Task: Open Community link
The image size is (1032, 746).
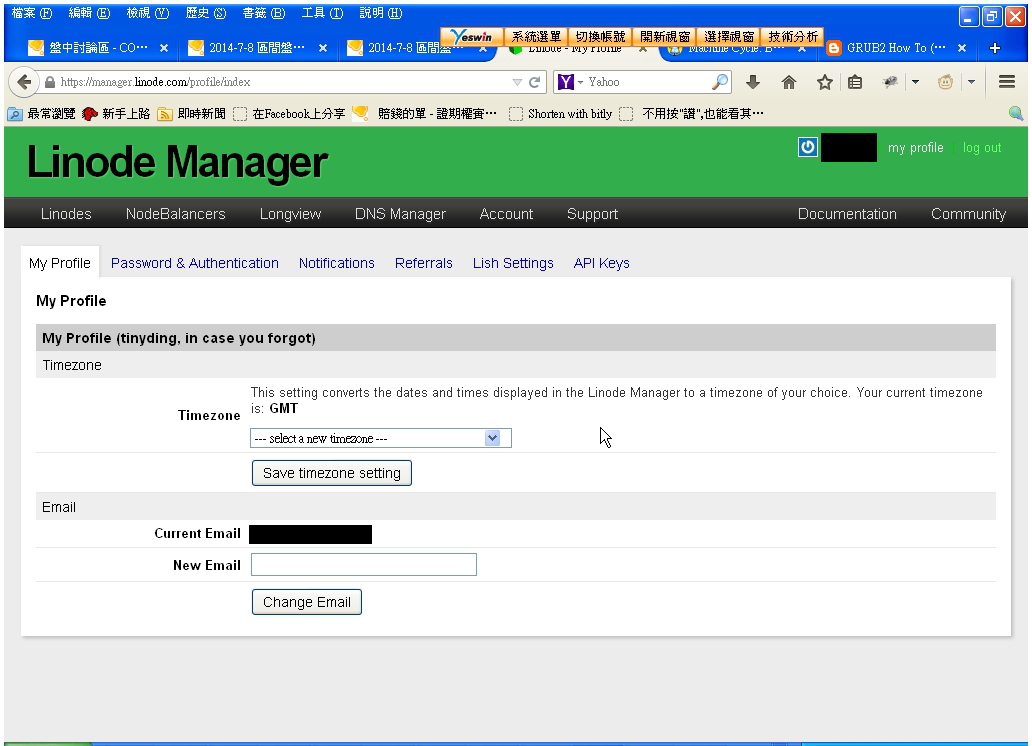Action: coord(968,214)
